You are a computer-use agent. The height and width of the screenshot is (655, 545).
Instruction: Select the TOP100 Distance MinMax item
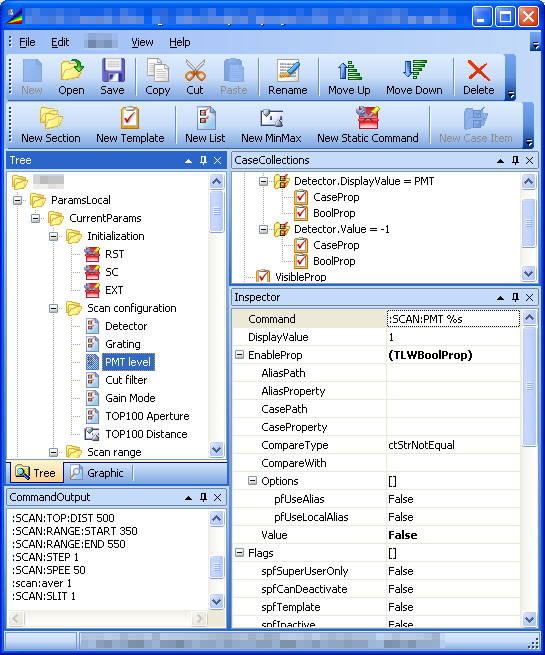point(146,434)
